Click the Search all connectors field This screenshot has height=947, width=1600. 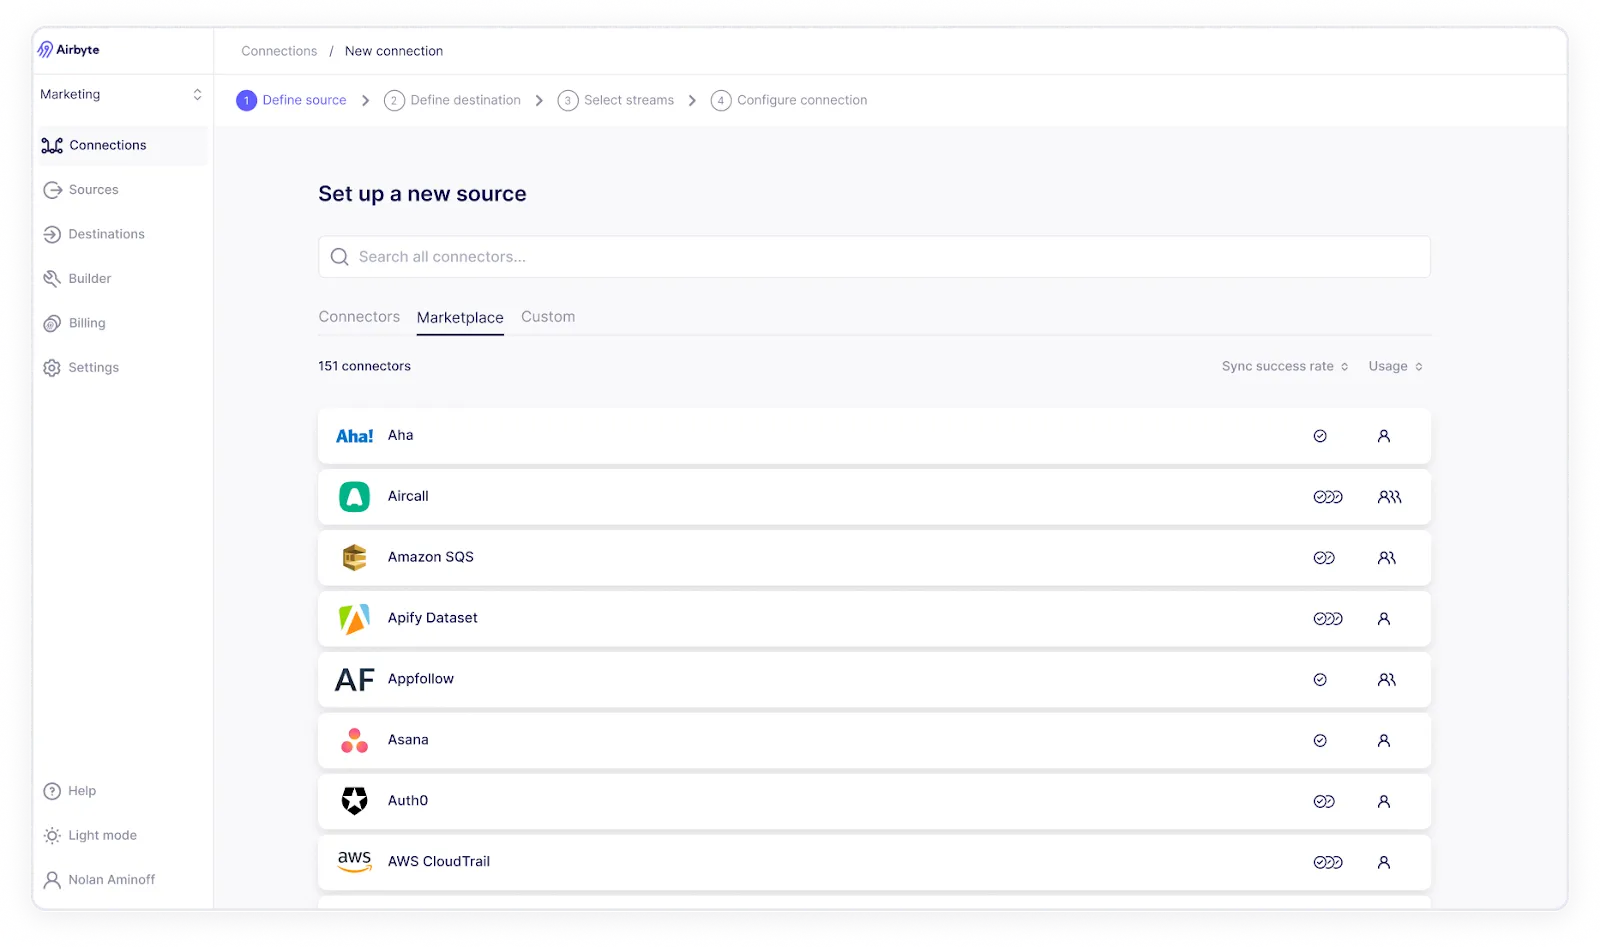point(874,257)
